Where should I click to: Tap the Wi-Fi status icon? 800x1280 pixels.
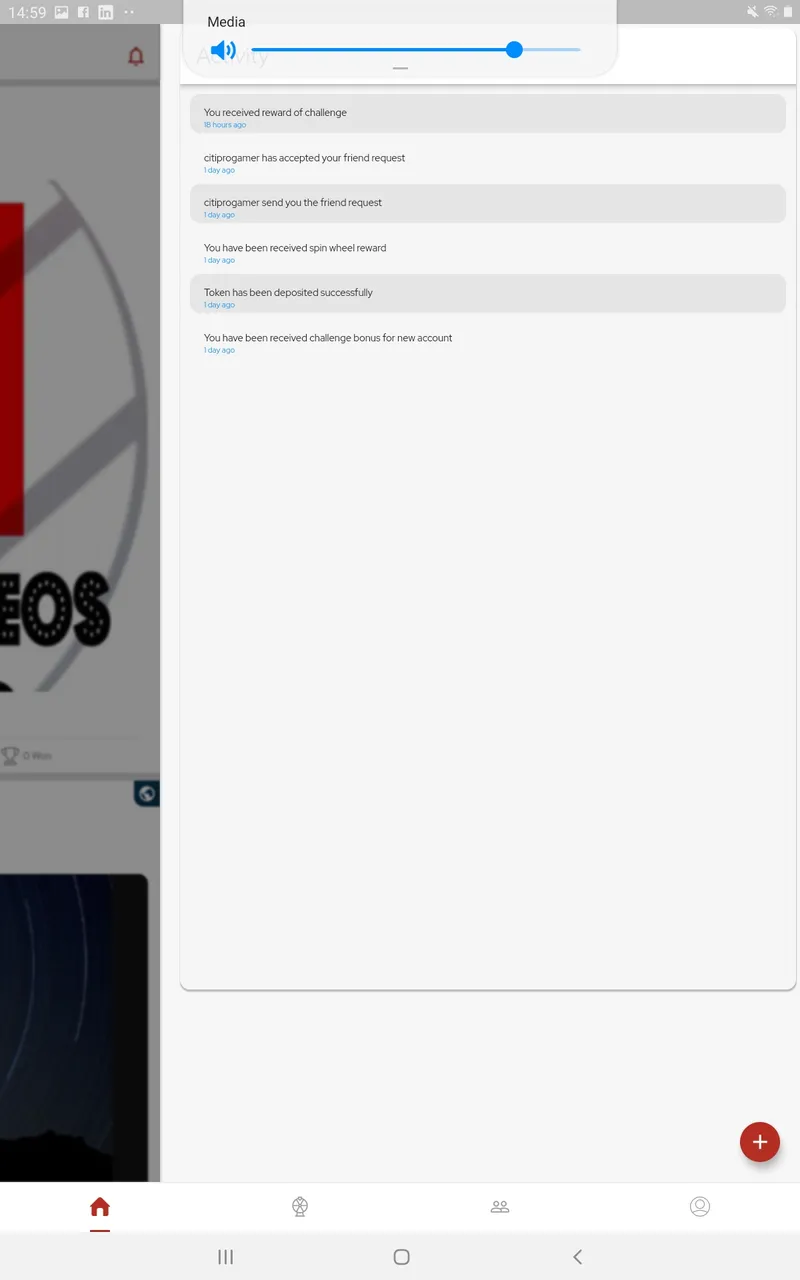tap(771, 11)
